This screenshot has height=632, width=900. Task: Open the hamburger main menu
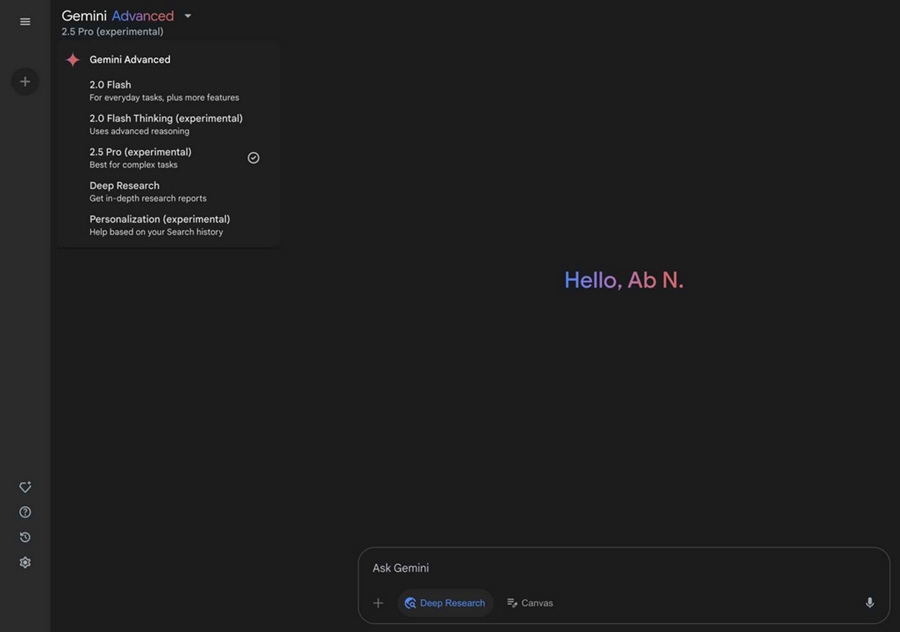click(25, 22)
